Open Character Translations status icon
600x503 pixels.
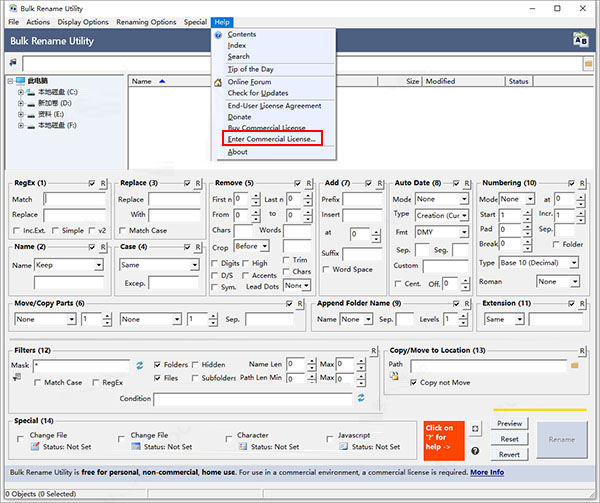pyautogui.click(x=243, y=446)
